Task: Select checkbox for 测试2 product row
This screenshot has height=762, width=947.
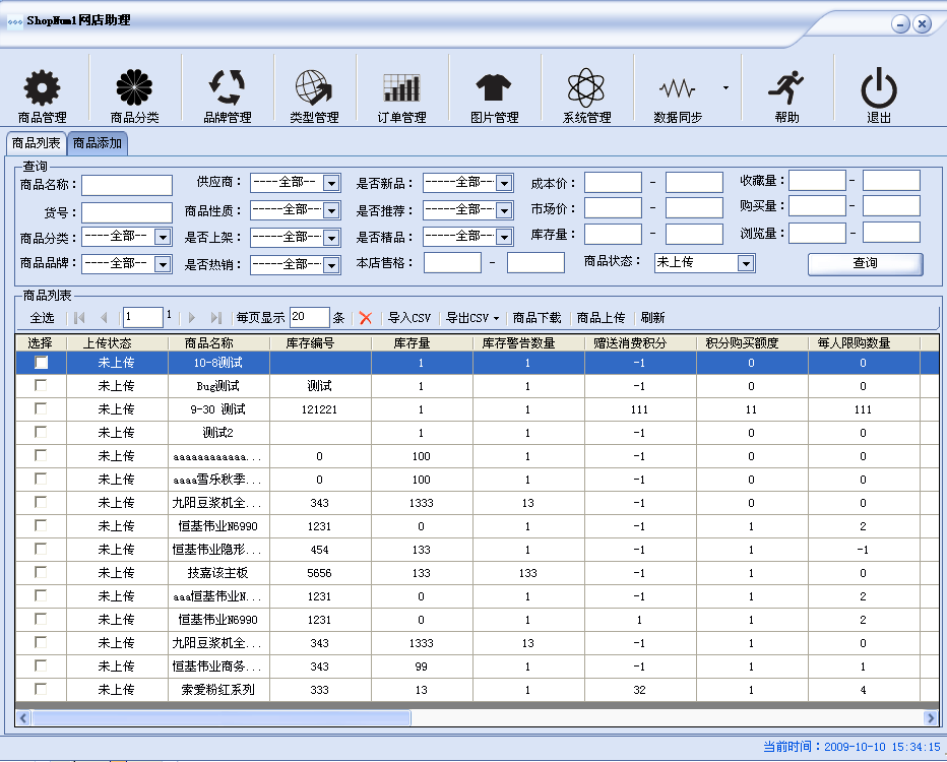Action: pyautogui.click(x=41, y=432)
